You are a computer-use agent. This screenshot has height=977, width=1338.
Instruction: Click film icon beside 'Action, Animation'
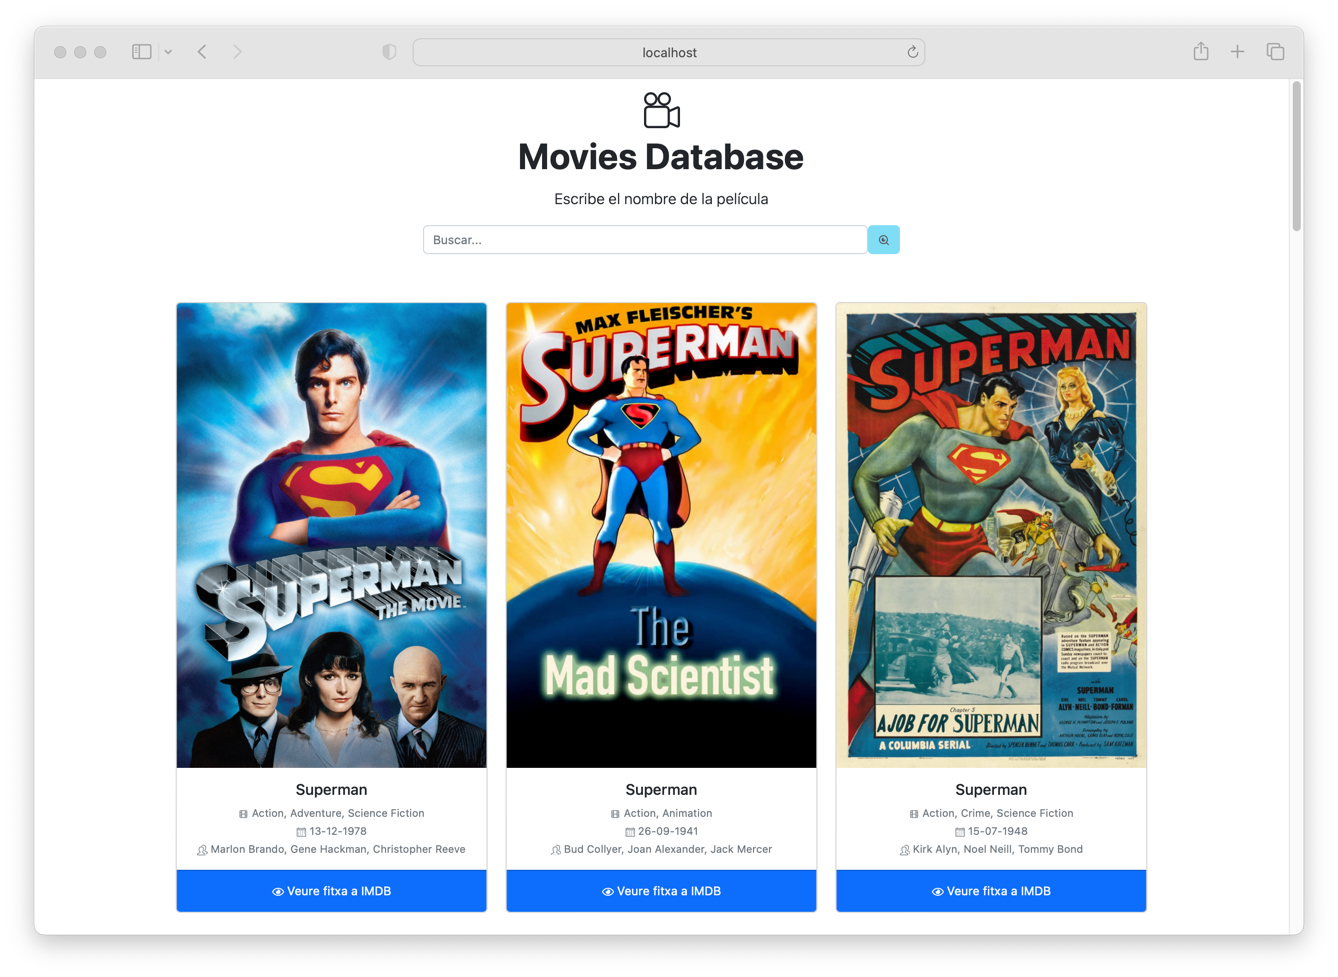point(615,814)
